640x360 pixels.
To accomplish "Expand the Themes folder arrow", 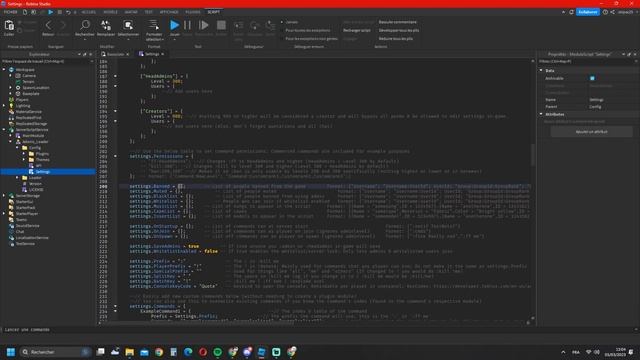I will [x=24, y=160].
